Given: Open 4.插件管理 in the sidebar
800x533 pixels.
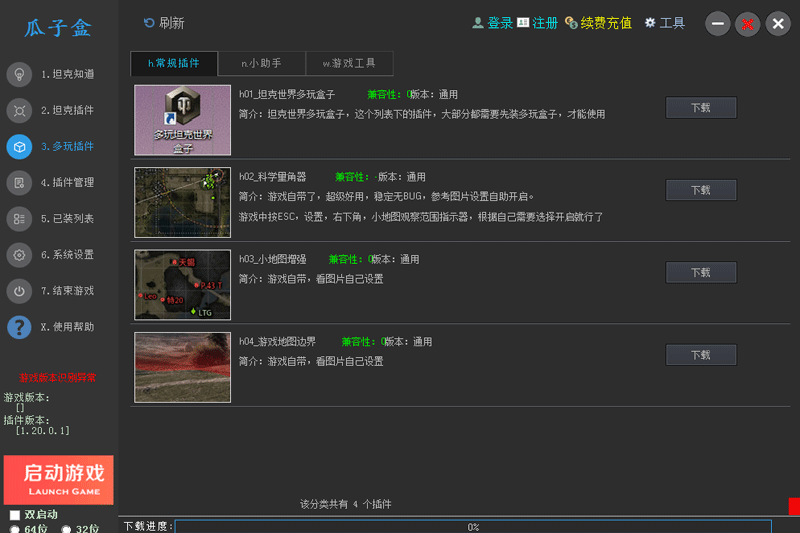Looking at the screenshot, I should point(67,183).
